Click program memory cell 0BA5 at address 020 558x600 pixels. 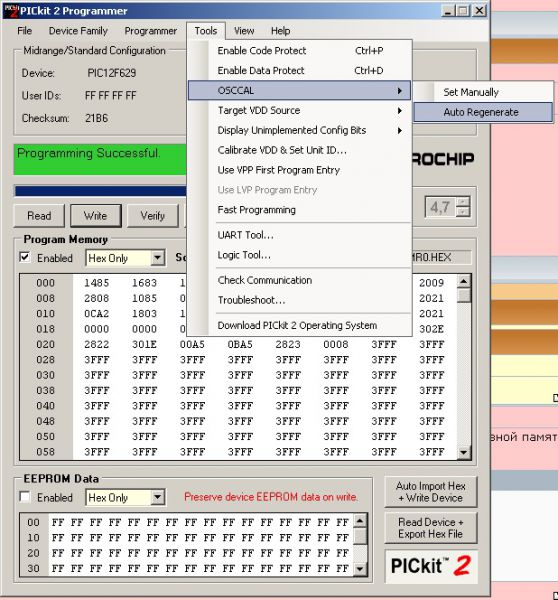pyautogui.click(x=240, y=344)
